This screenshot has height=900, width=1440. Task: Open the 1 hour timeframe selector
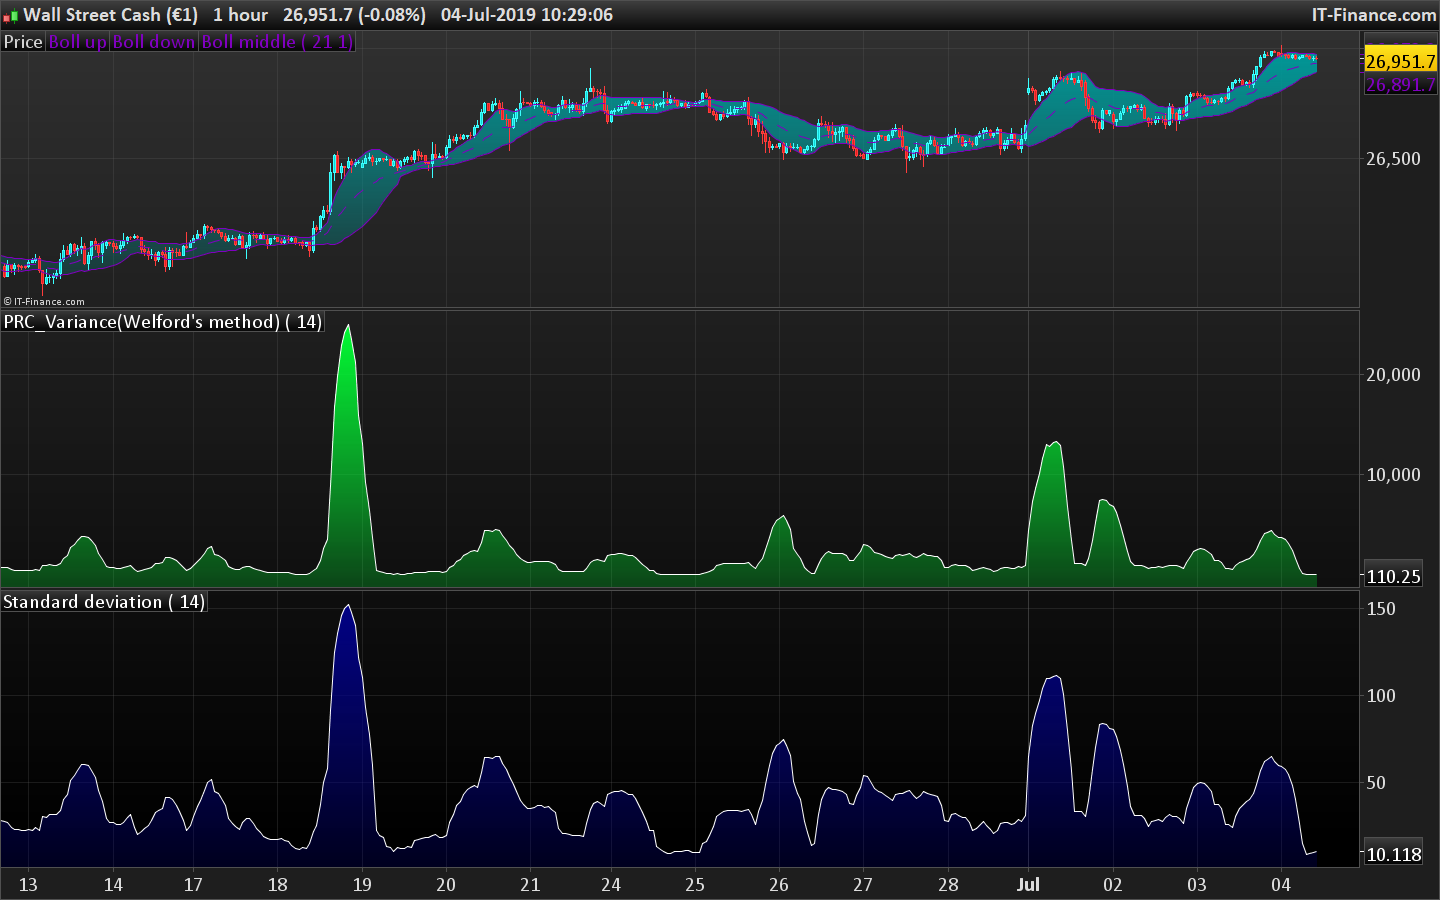243,15
